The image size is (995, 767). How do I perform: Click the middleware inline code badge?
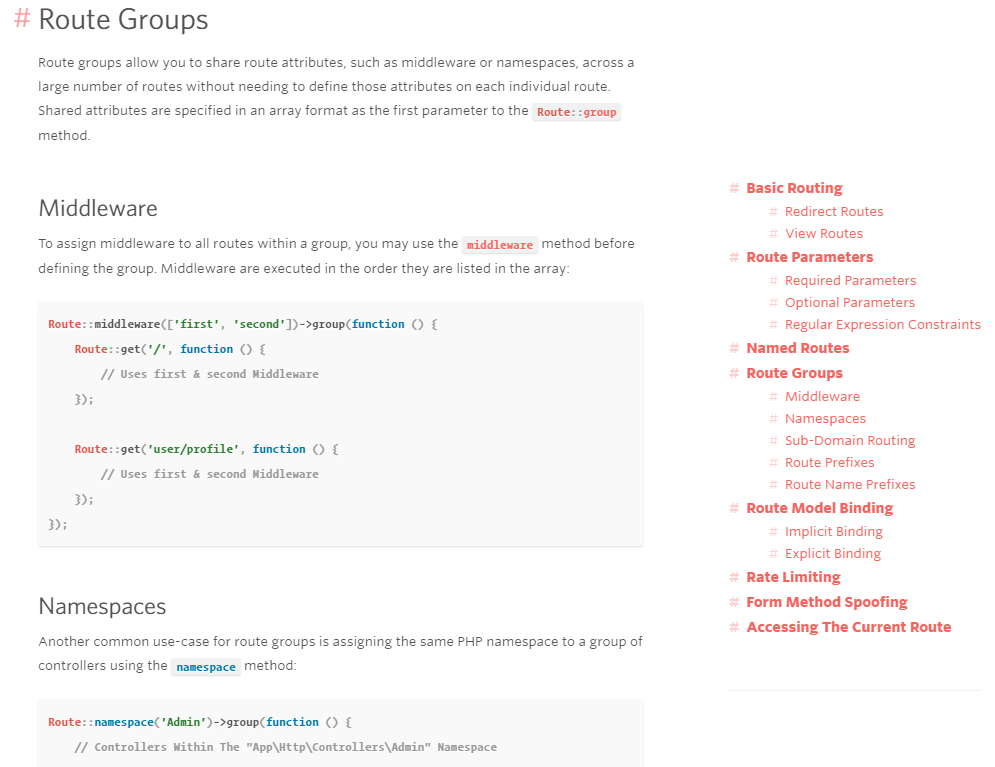(499, 244)
